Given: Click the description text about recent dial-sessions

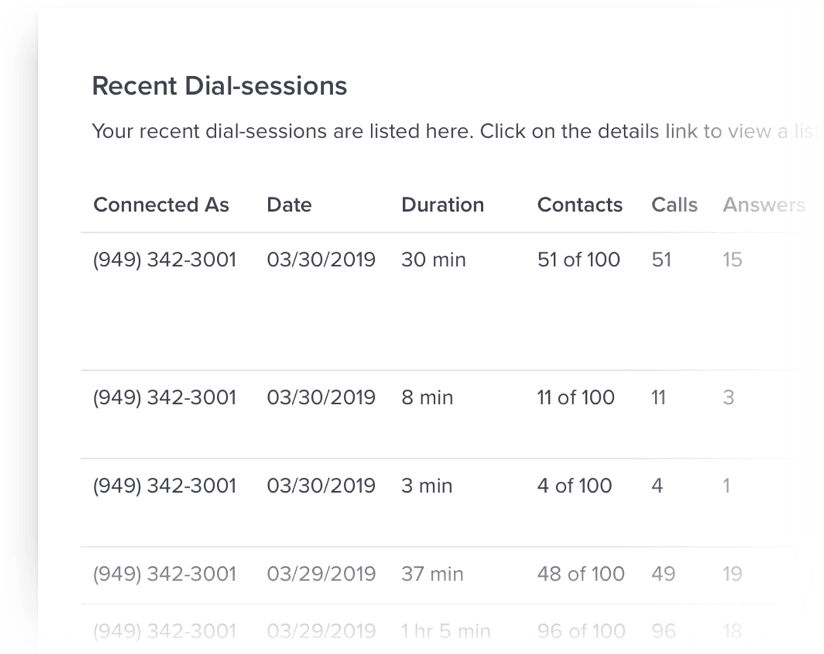Looking at the screenshot, I should pyautogui.click(x=455, y=131).
